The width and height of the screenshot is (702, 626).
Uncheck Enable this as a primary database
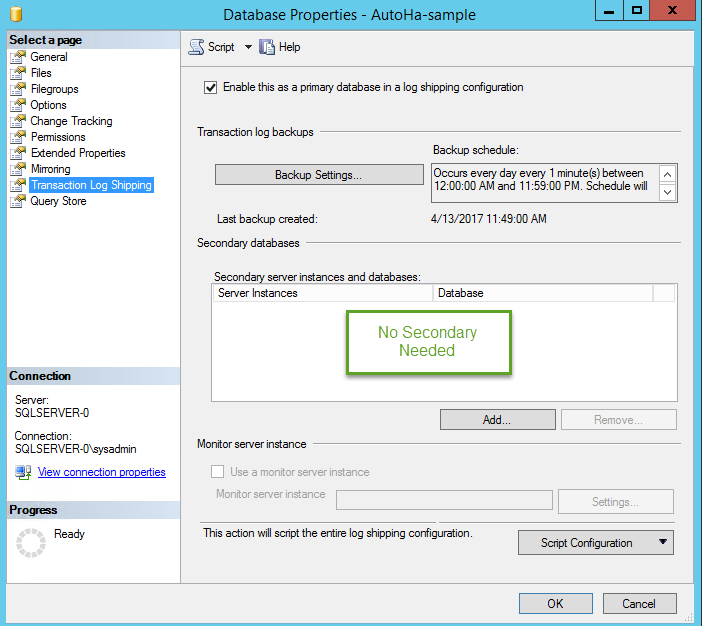[x=210, y=87]
